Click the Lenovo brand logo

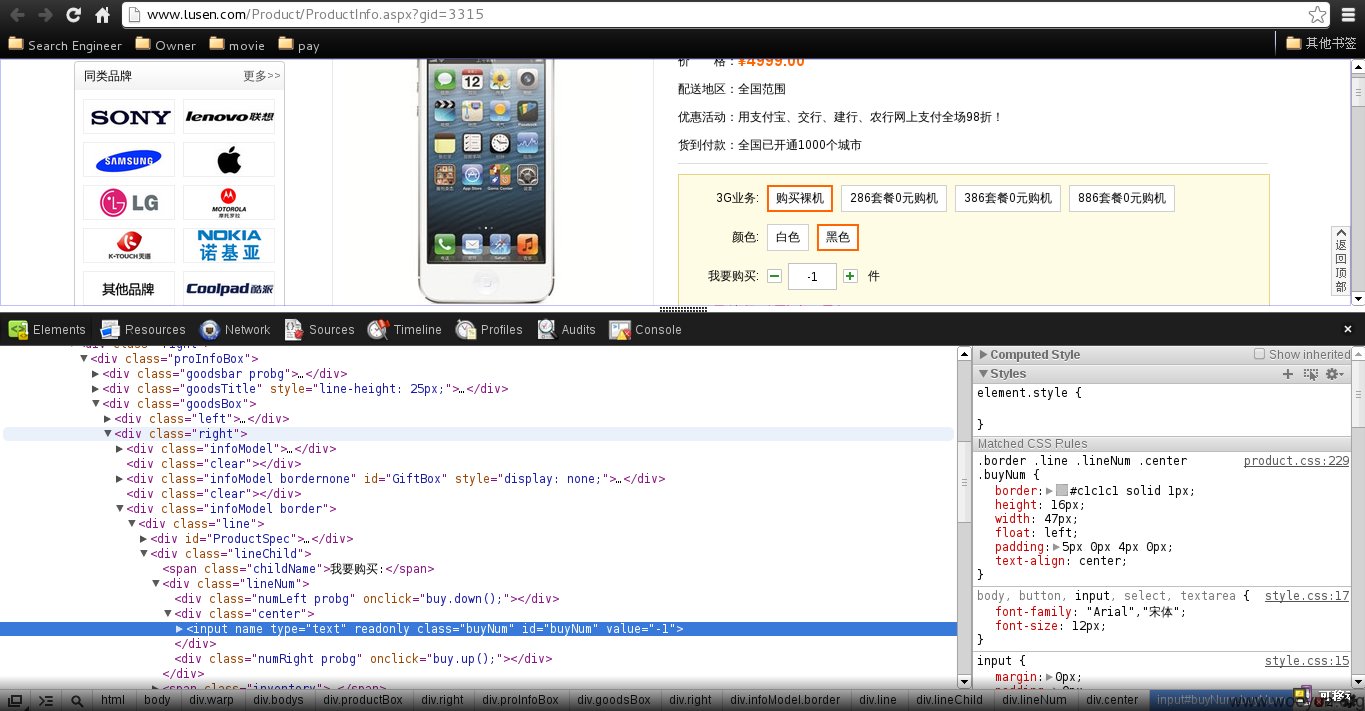pos(229,117)
